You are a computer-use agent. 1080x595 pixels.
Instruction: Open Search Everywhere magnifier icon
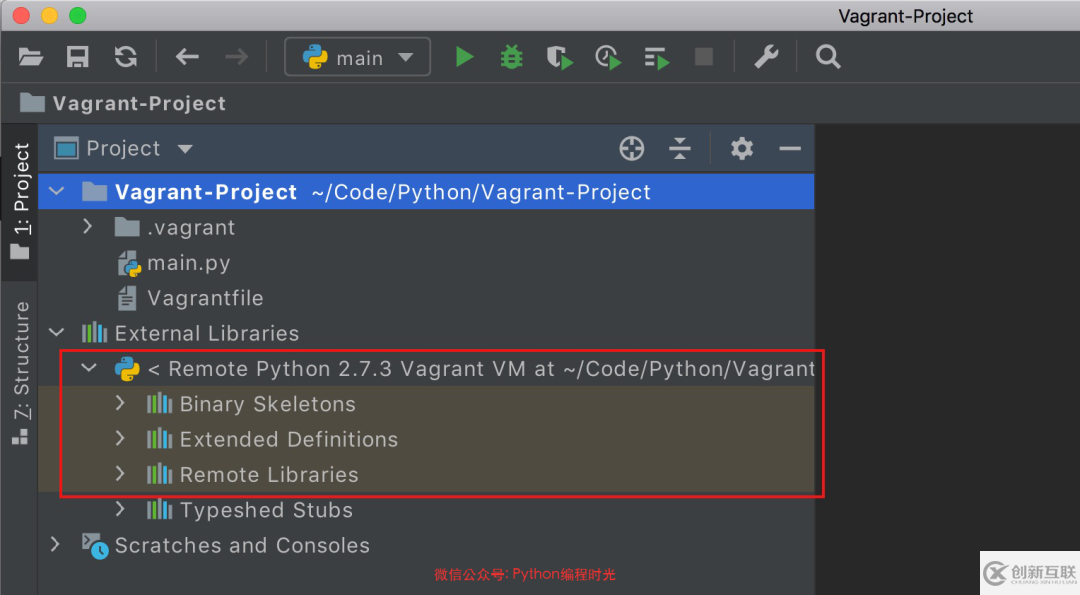828,57
